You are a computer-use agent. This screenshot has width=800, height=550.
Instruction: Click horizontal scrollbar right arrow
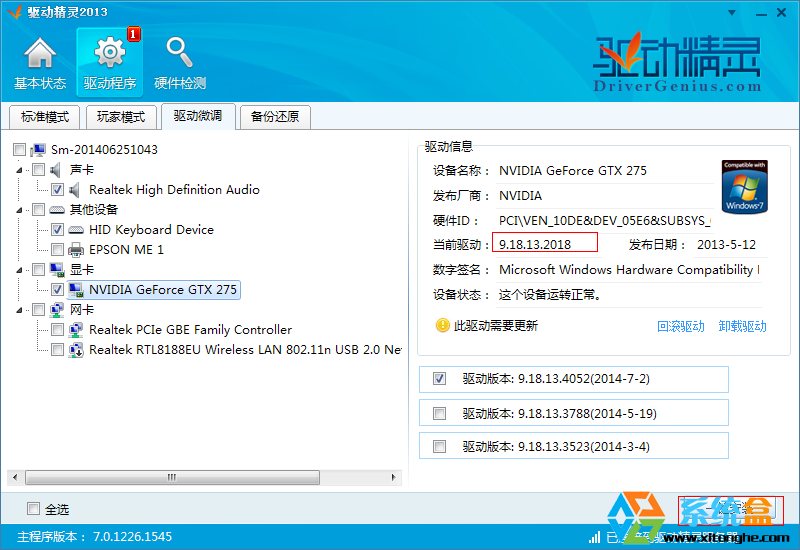click(393, 478)
